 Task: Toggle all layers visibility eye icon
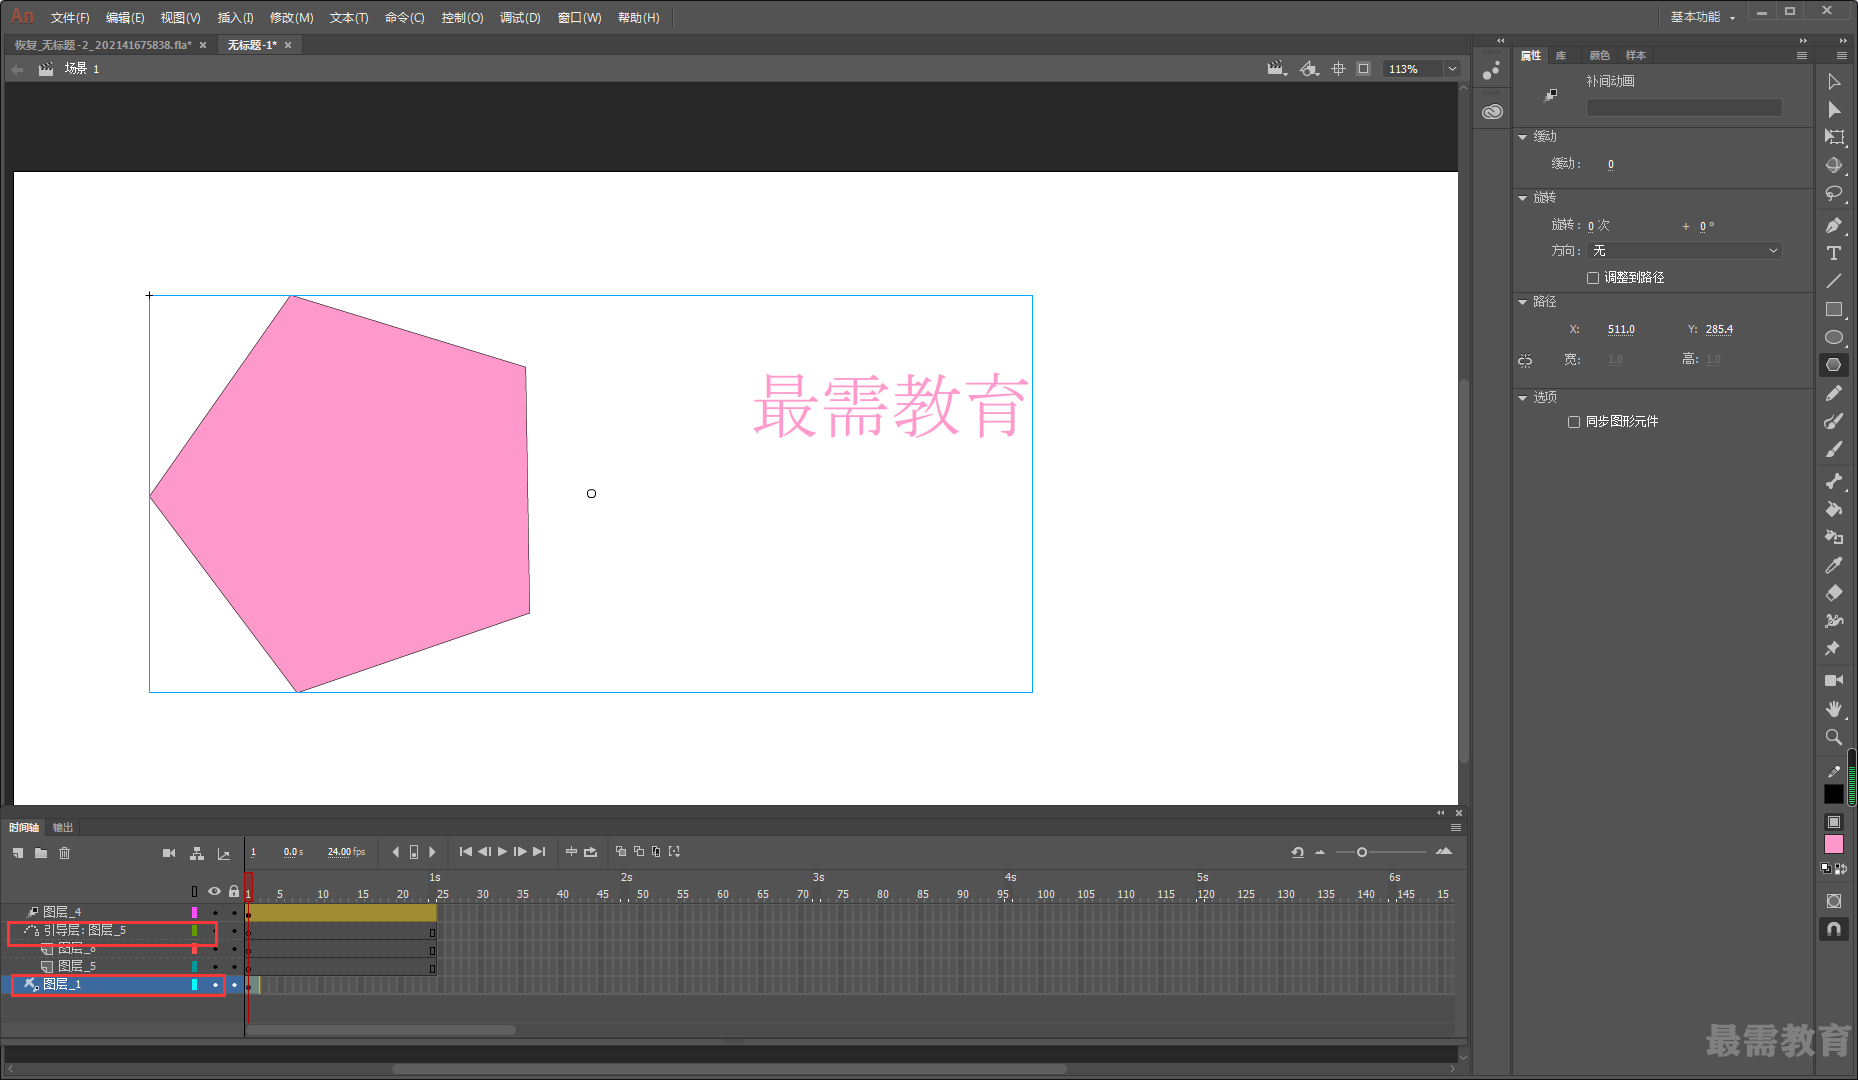click(x=214, y=891)
